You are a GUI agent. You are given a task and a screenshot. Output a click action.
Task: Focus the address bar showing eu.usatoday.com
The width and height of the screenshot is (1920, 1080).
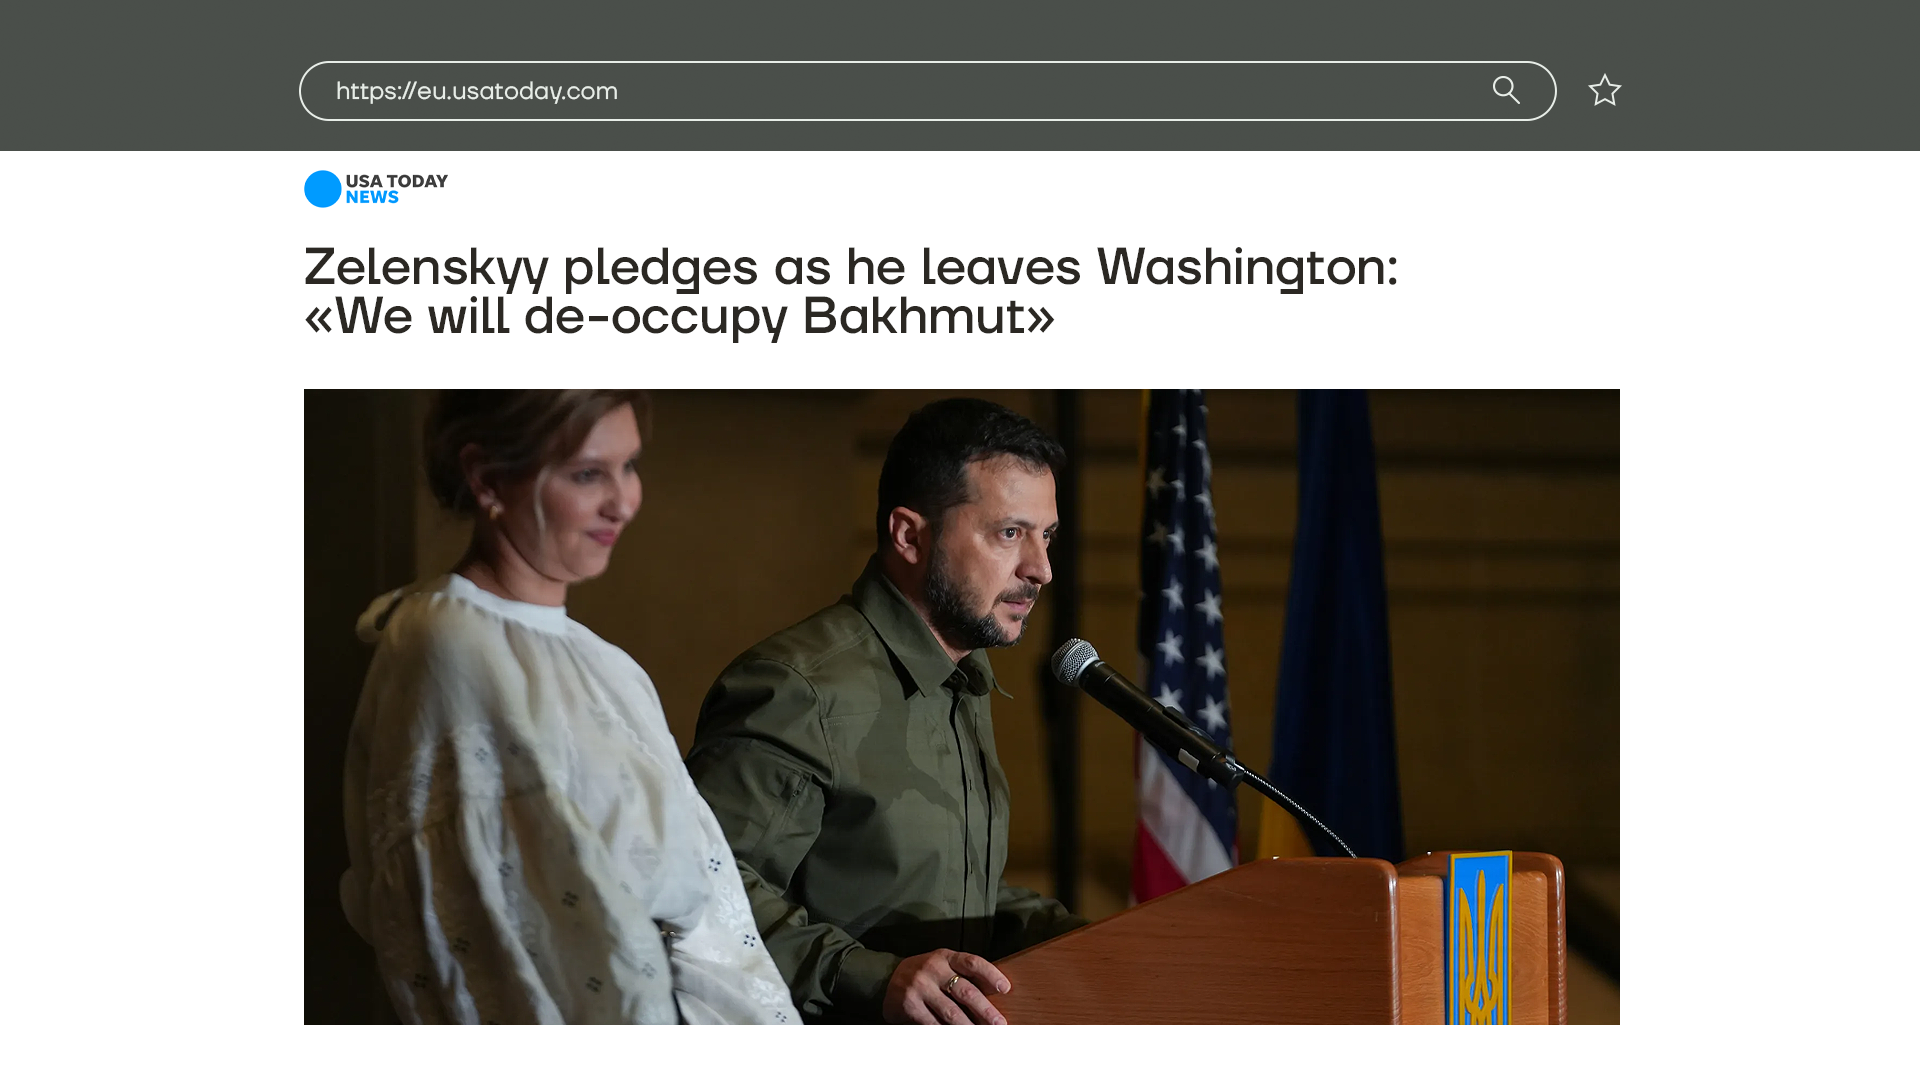click(x=927, y=91)
